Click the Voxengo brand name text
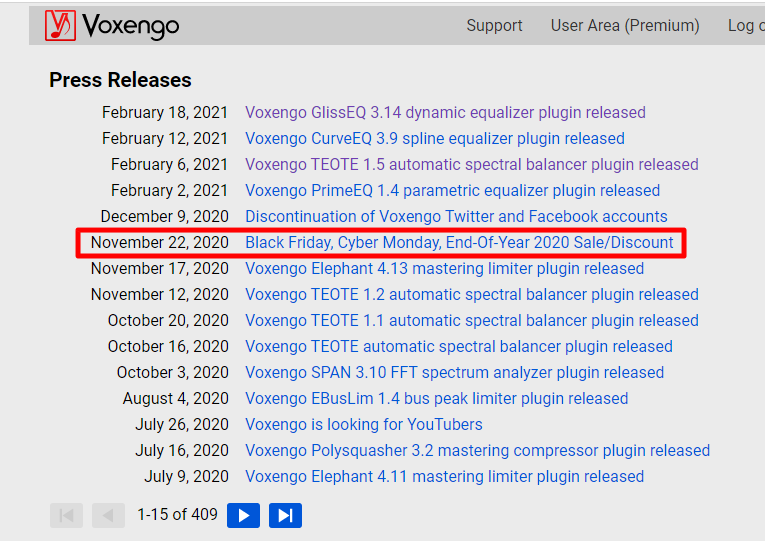This screenshot has height=541, width=765. 132,26
